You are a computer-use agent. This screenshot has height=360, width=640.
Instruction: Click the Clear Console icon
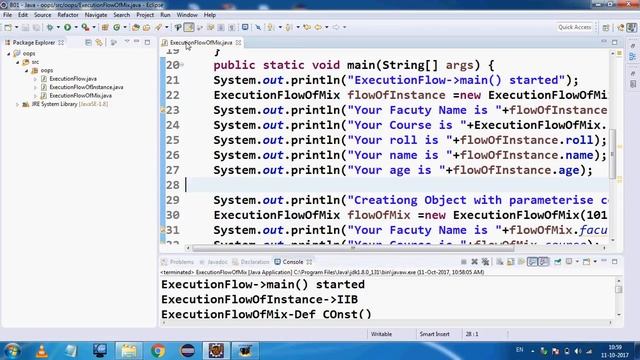coord(500,262)
